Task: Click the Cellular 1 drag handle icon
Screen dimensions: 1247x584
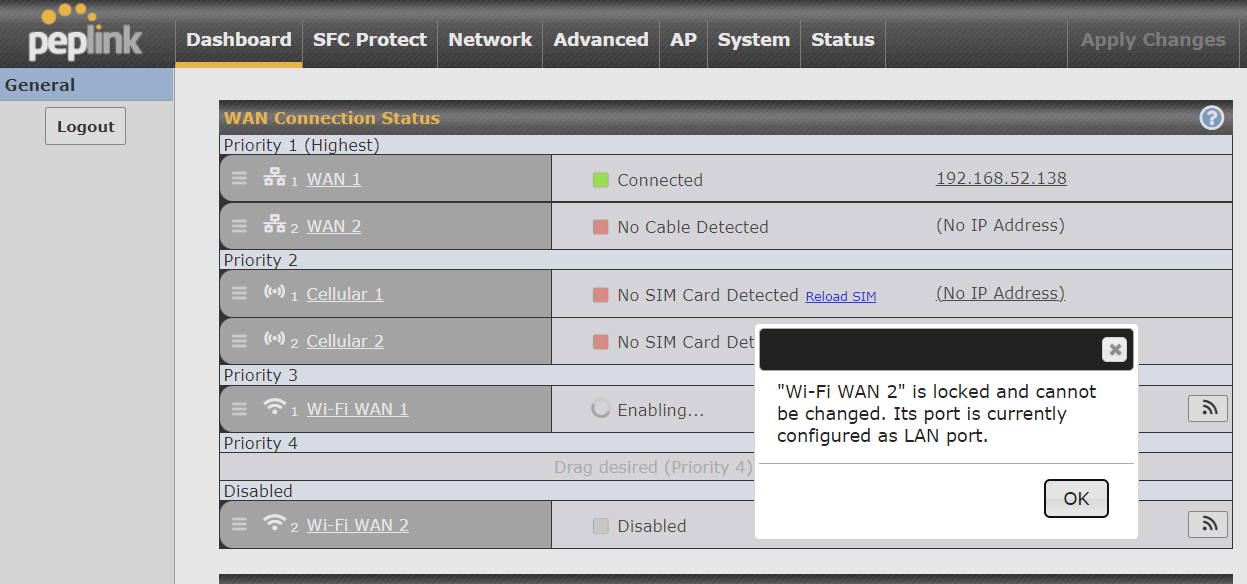Action: click(x=239, y=294)
